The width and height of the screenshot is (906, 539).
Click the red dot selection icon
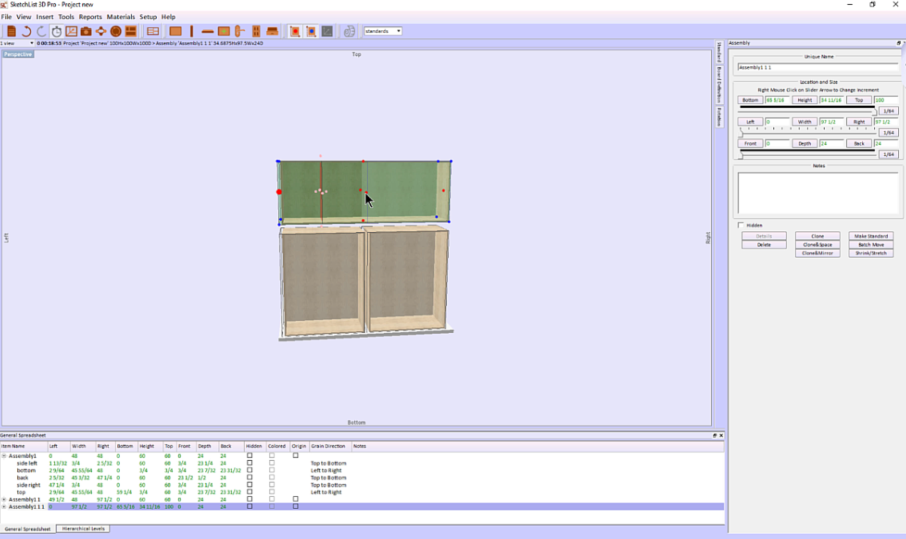tap(295, 31)
